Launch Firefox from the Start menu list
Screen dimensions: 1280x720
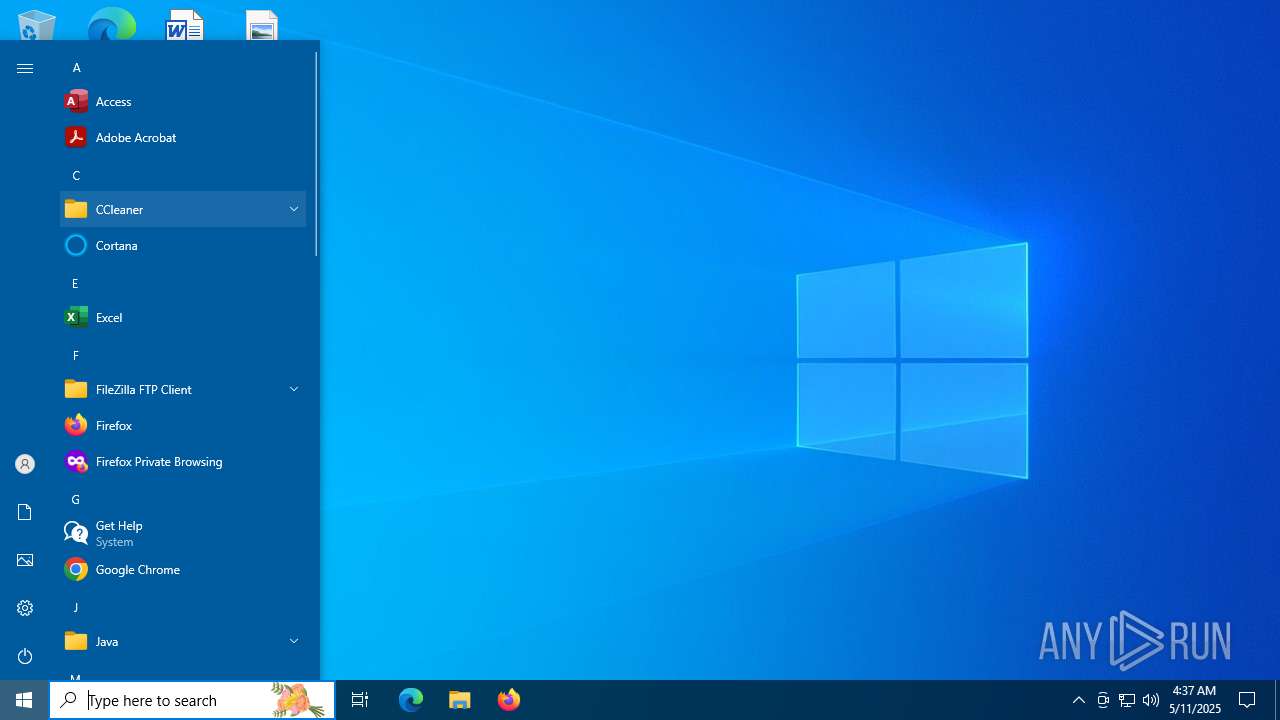pos(183,425)
